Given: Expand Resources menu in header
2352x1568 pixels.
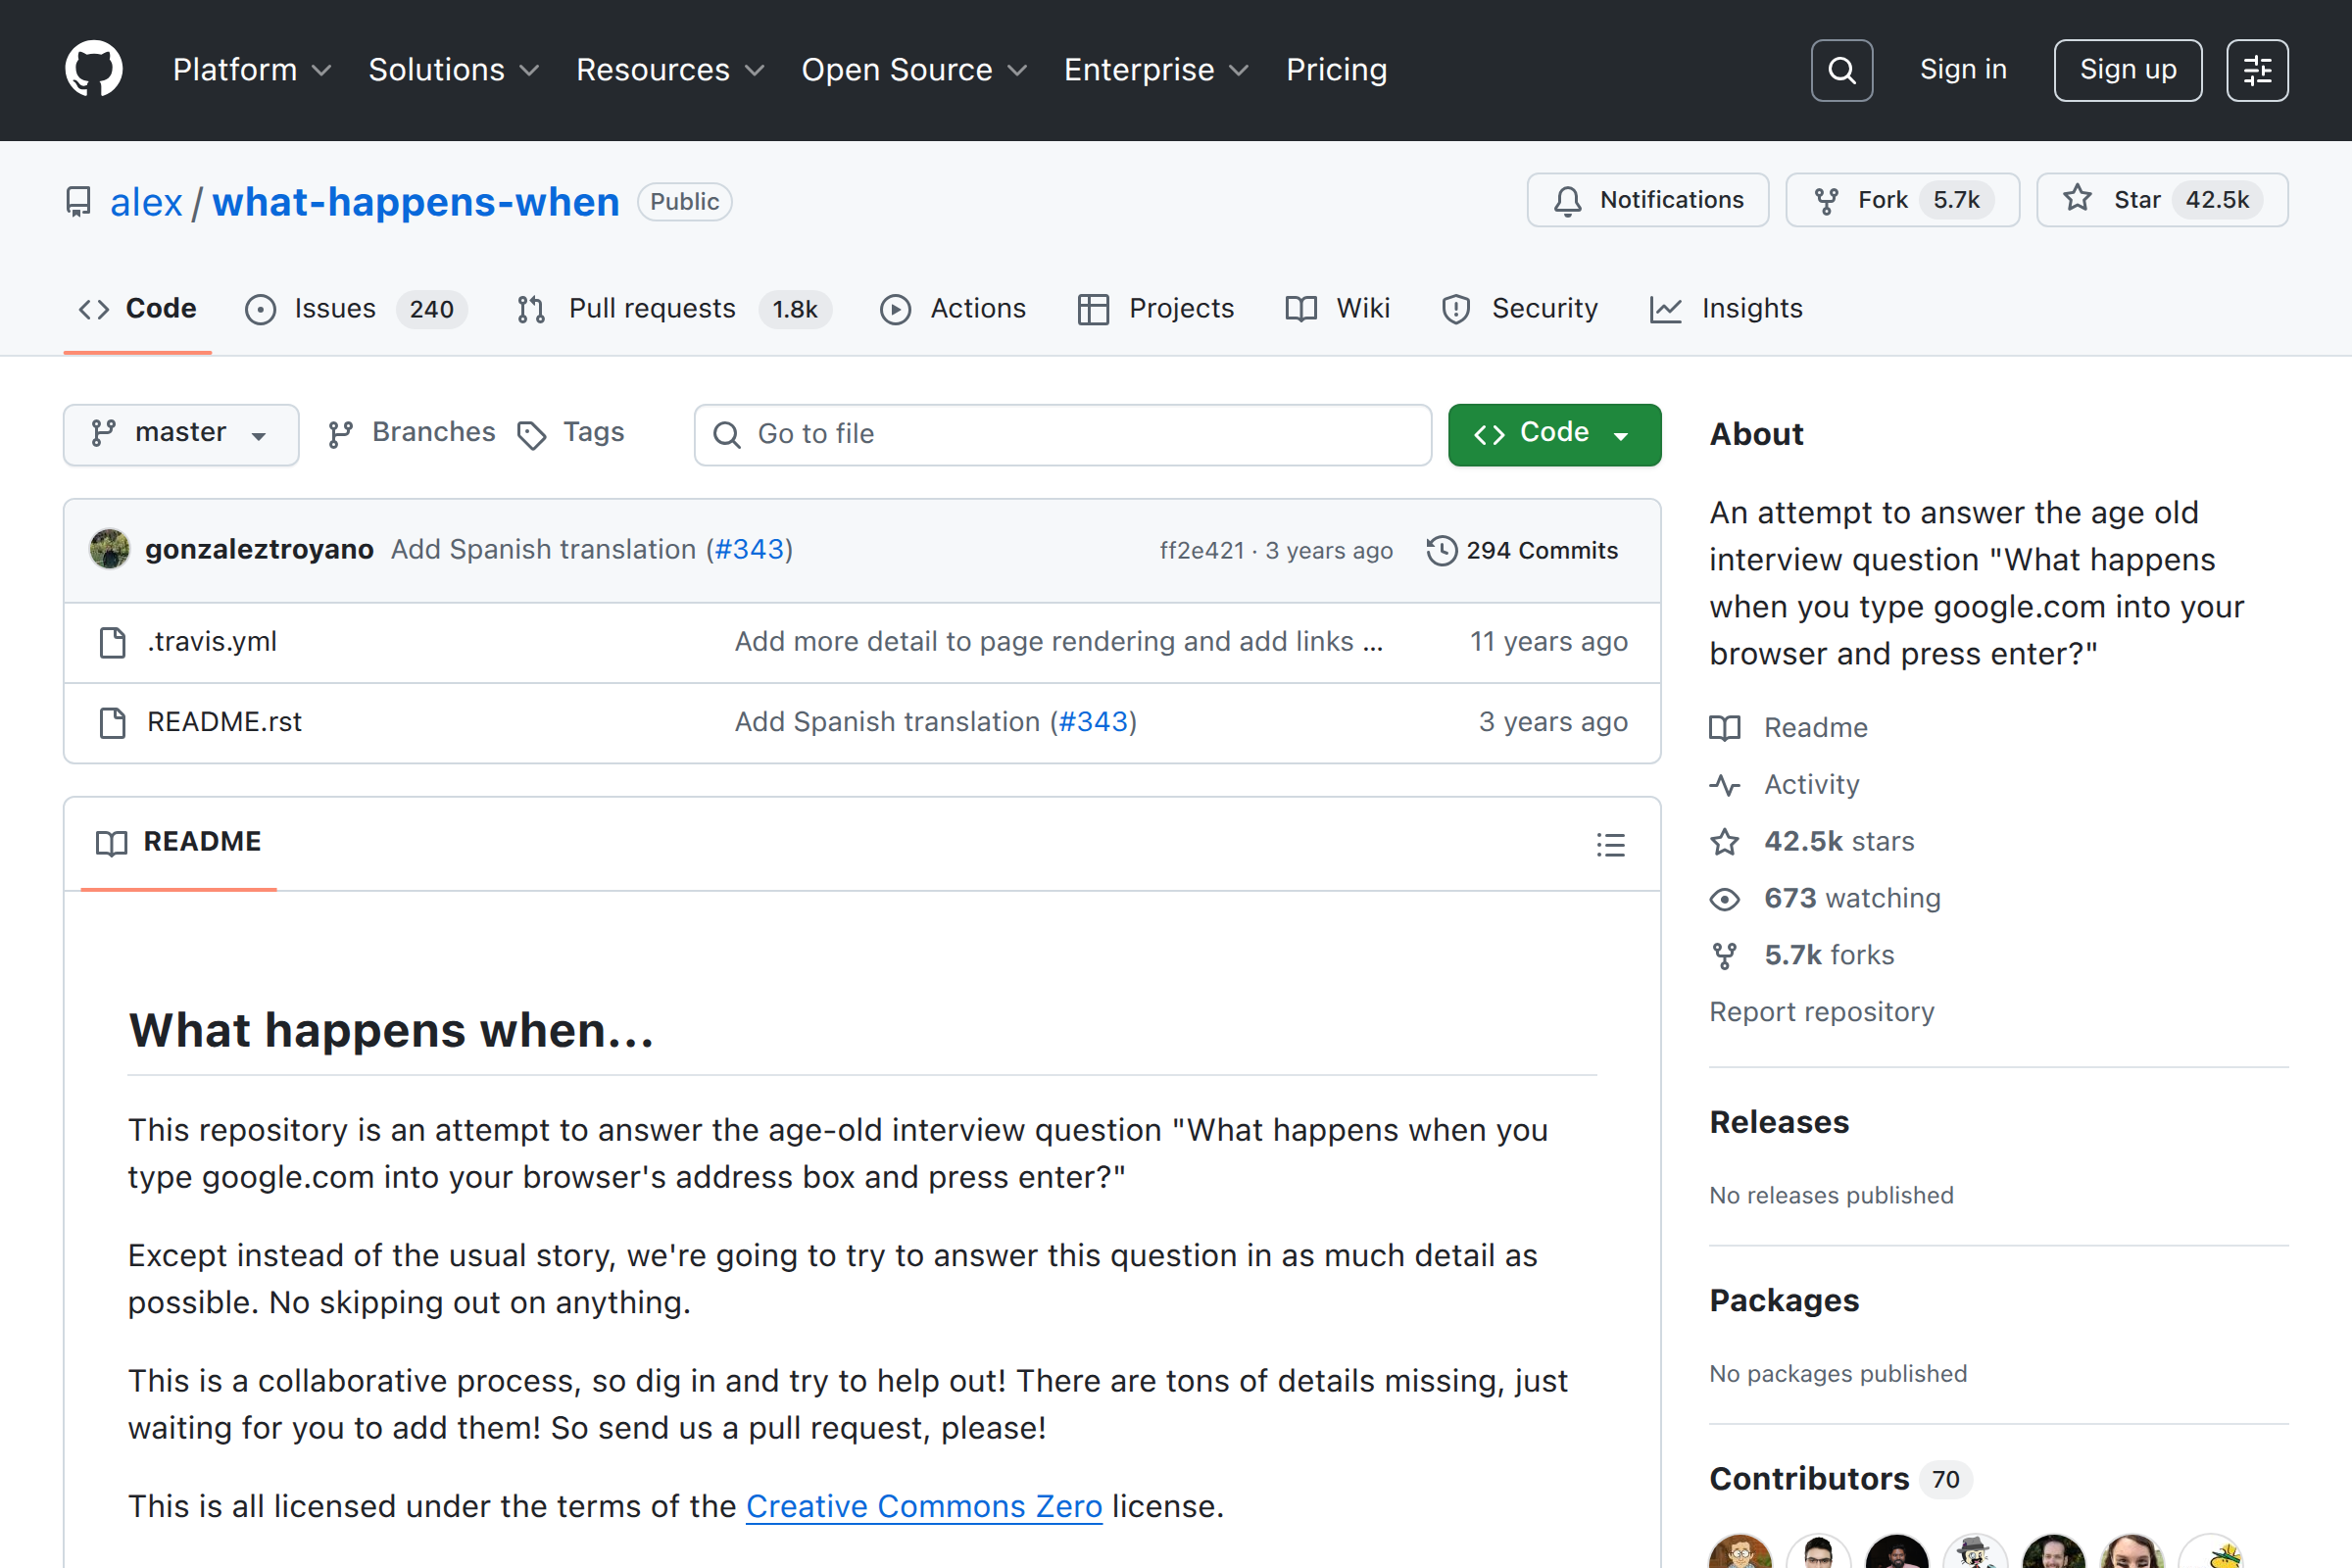Looking at the screenshot, I should tap(670, 70).
